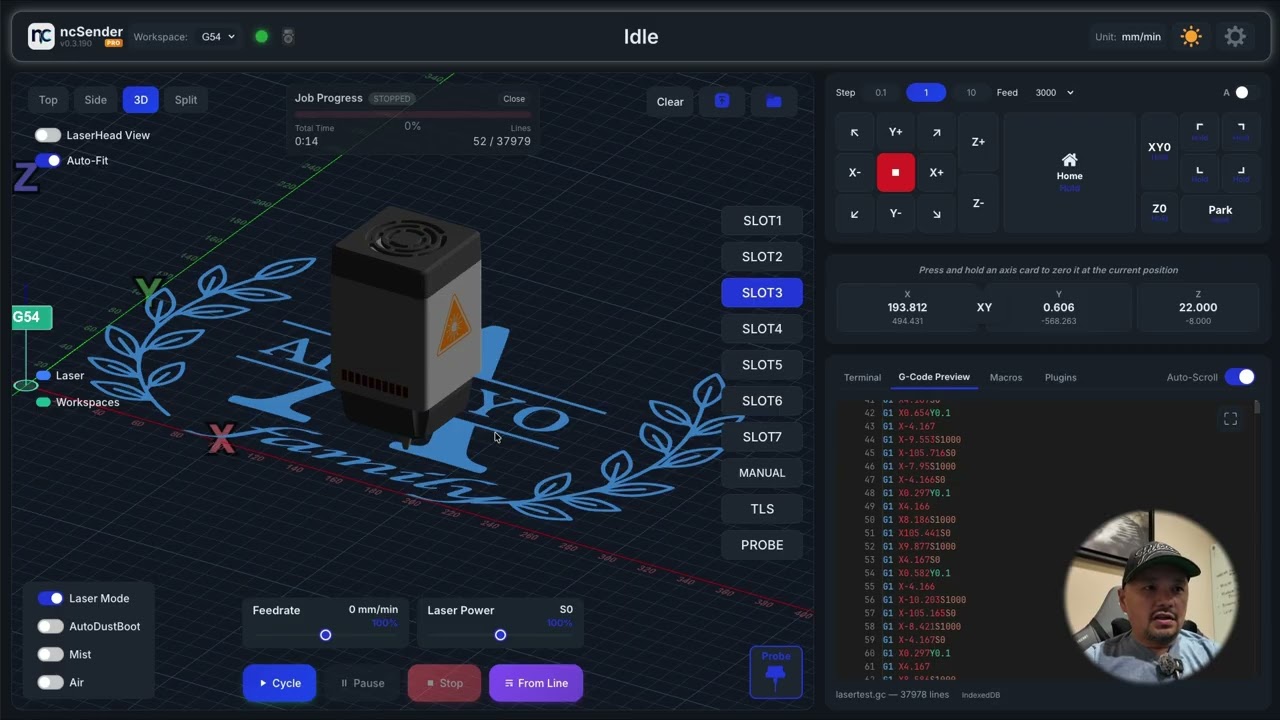1280x720 pixels.
Task: Click the Park button
Action: click(x=1220, y=211)
